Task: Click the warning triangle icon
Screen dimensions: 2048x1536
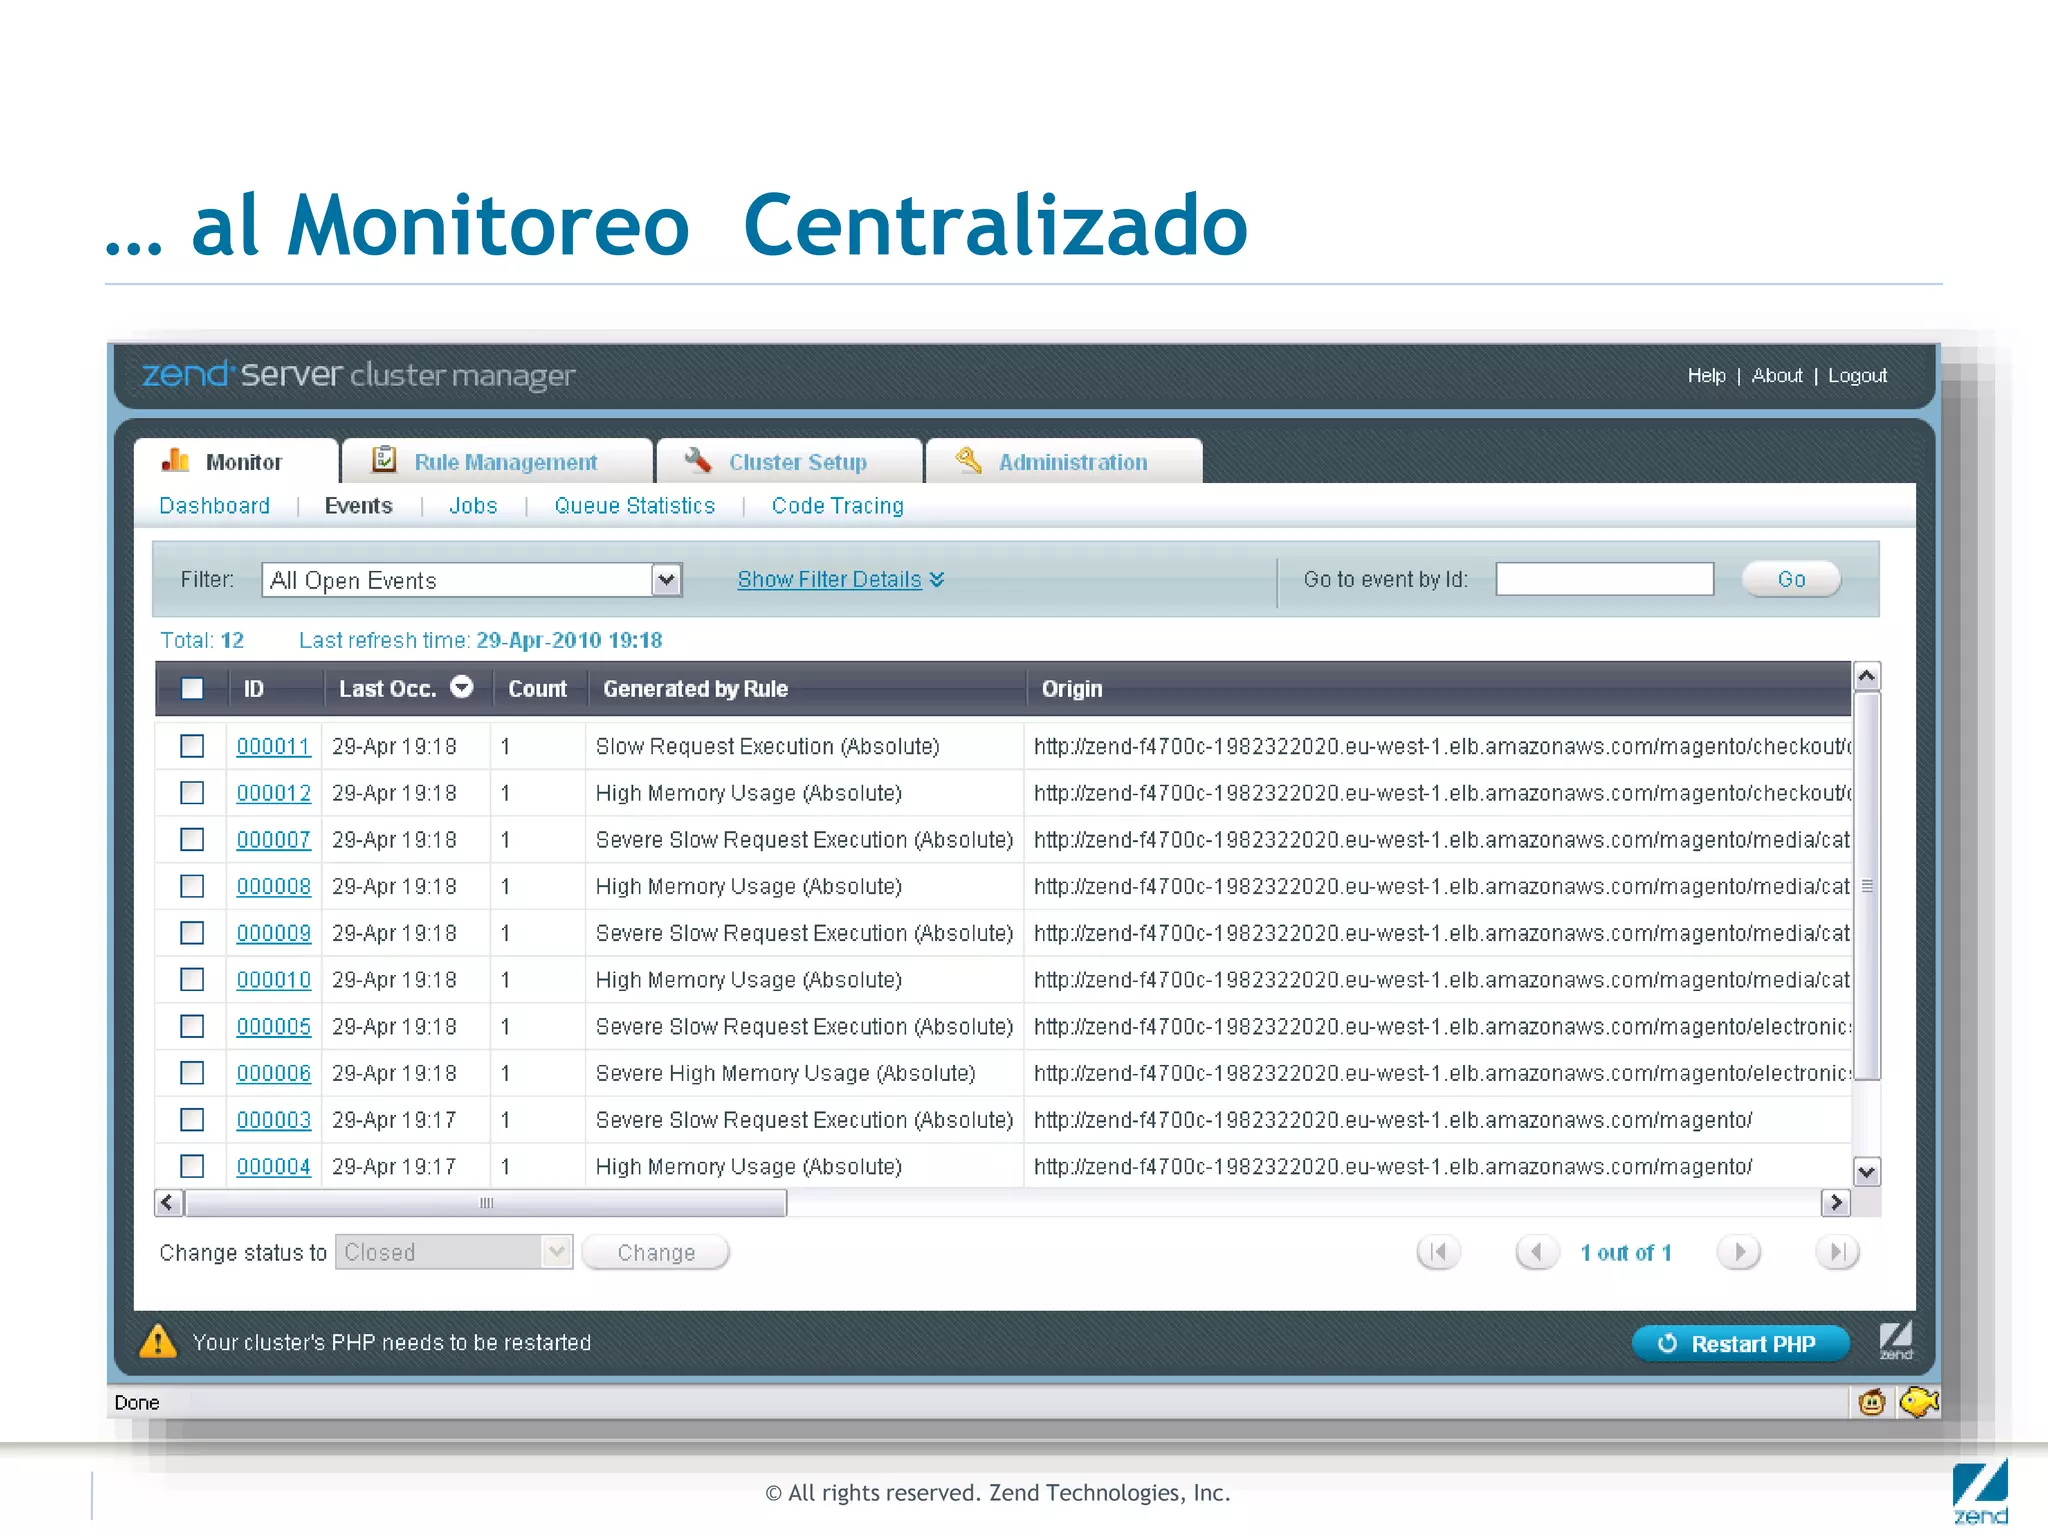Action: (x=158, y=1342)
